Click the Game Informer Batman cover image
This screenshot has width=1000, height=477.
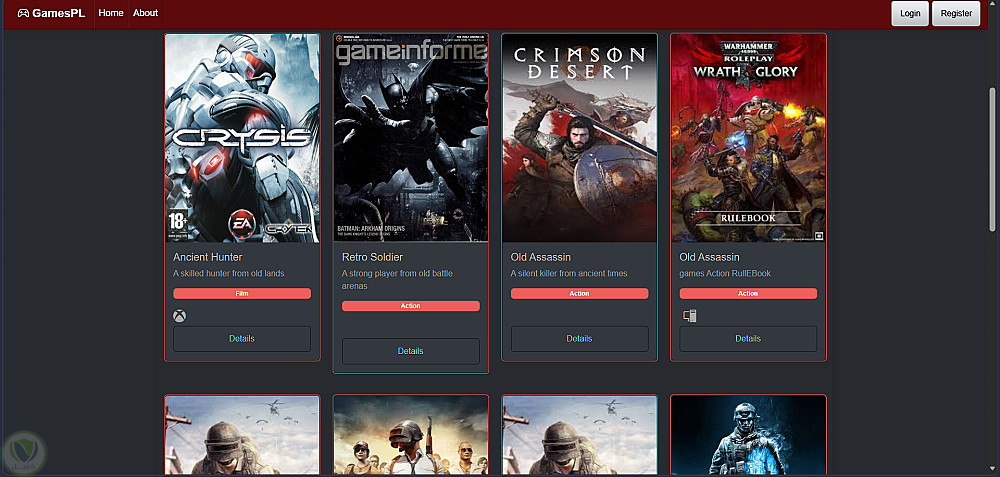coord(411,138)
